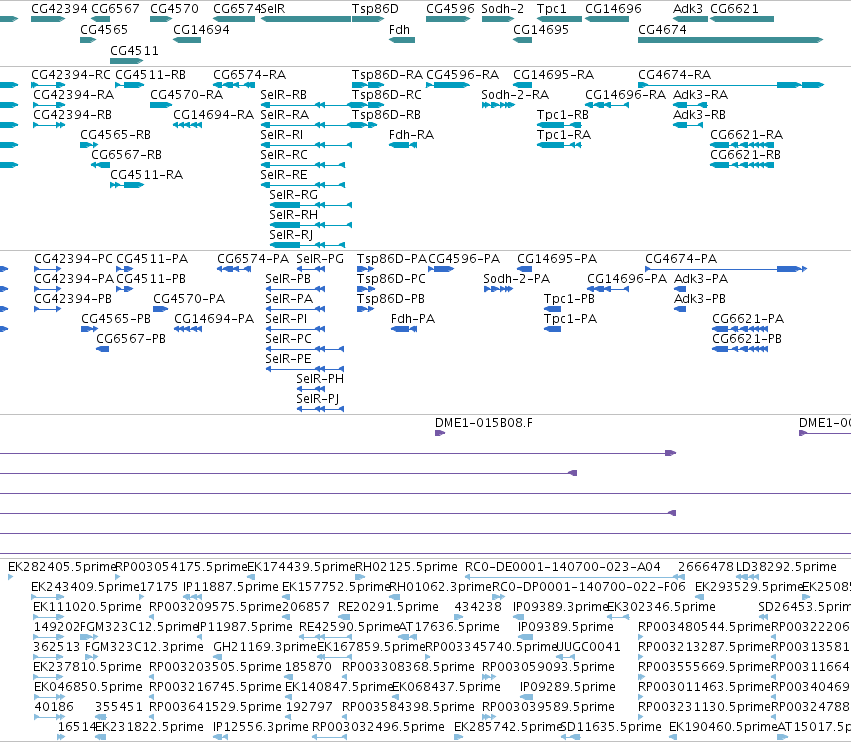Select the SelR gene glyph
The image size is (851, 742).
(x=306, y=20)
